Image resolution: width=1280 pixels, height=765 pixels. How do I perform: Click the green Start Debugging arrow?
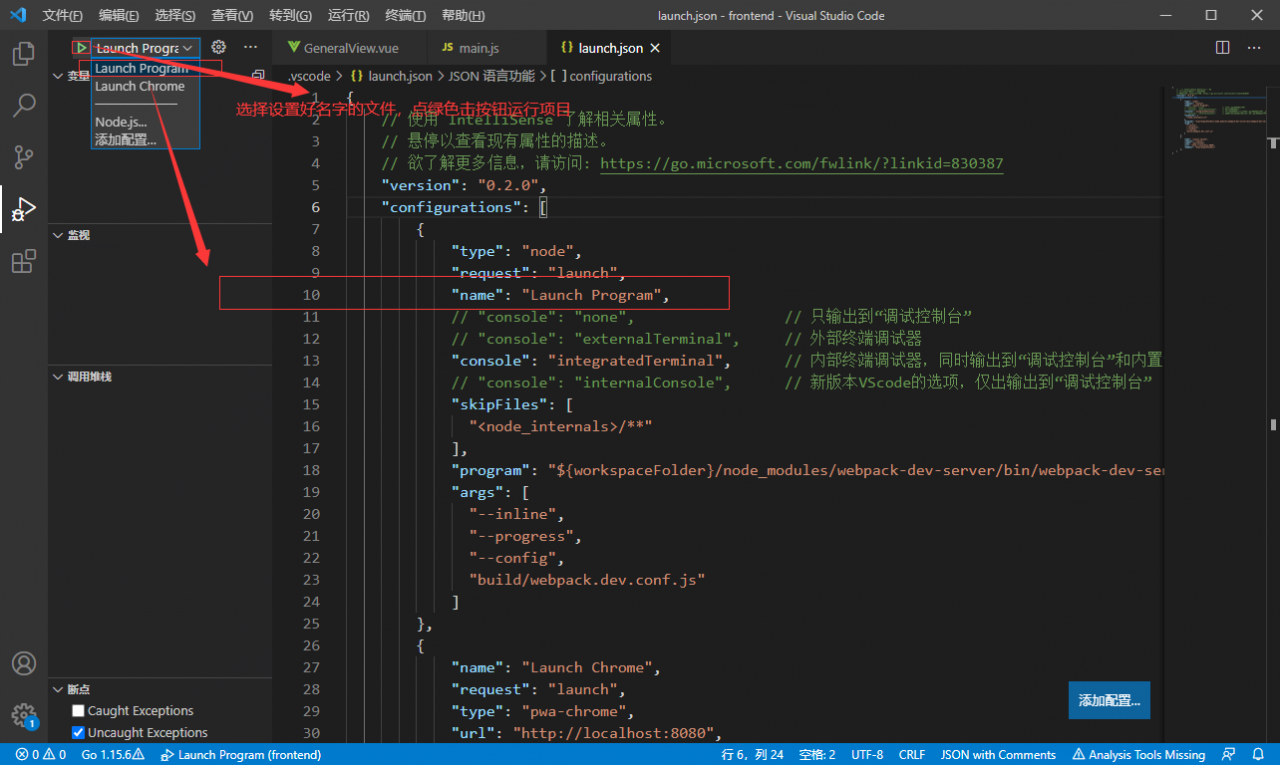click(x=80, y=47)
